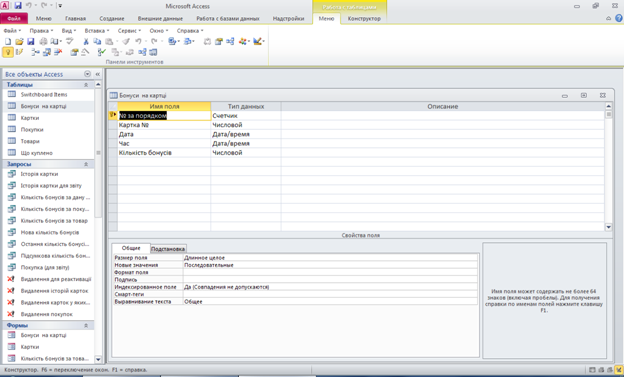This screenshot has height=377, width=624.
Task: Toggle the Primary Key icon
Action: point(8,52)
